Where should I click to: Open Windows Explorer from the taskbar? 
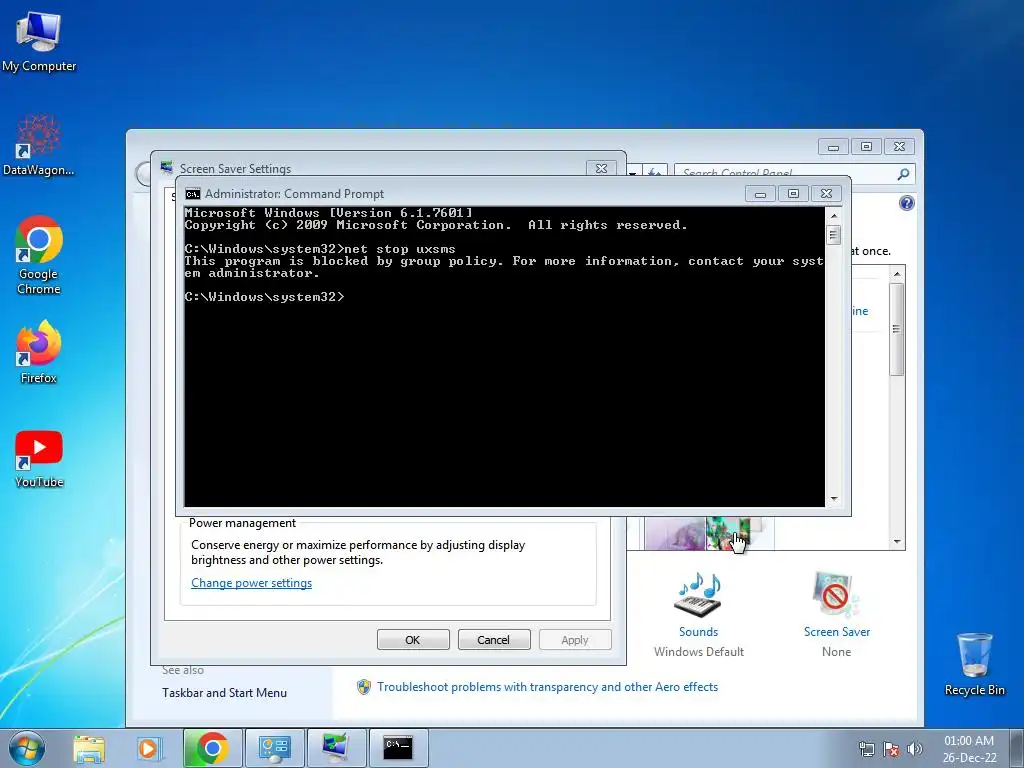coord(89,748)
